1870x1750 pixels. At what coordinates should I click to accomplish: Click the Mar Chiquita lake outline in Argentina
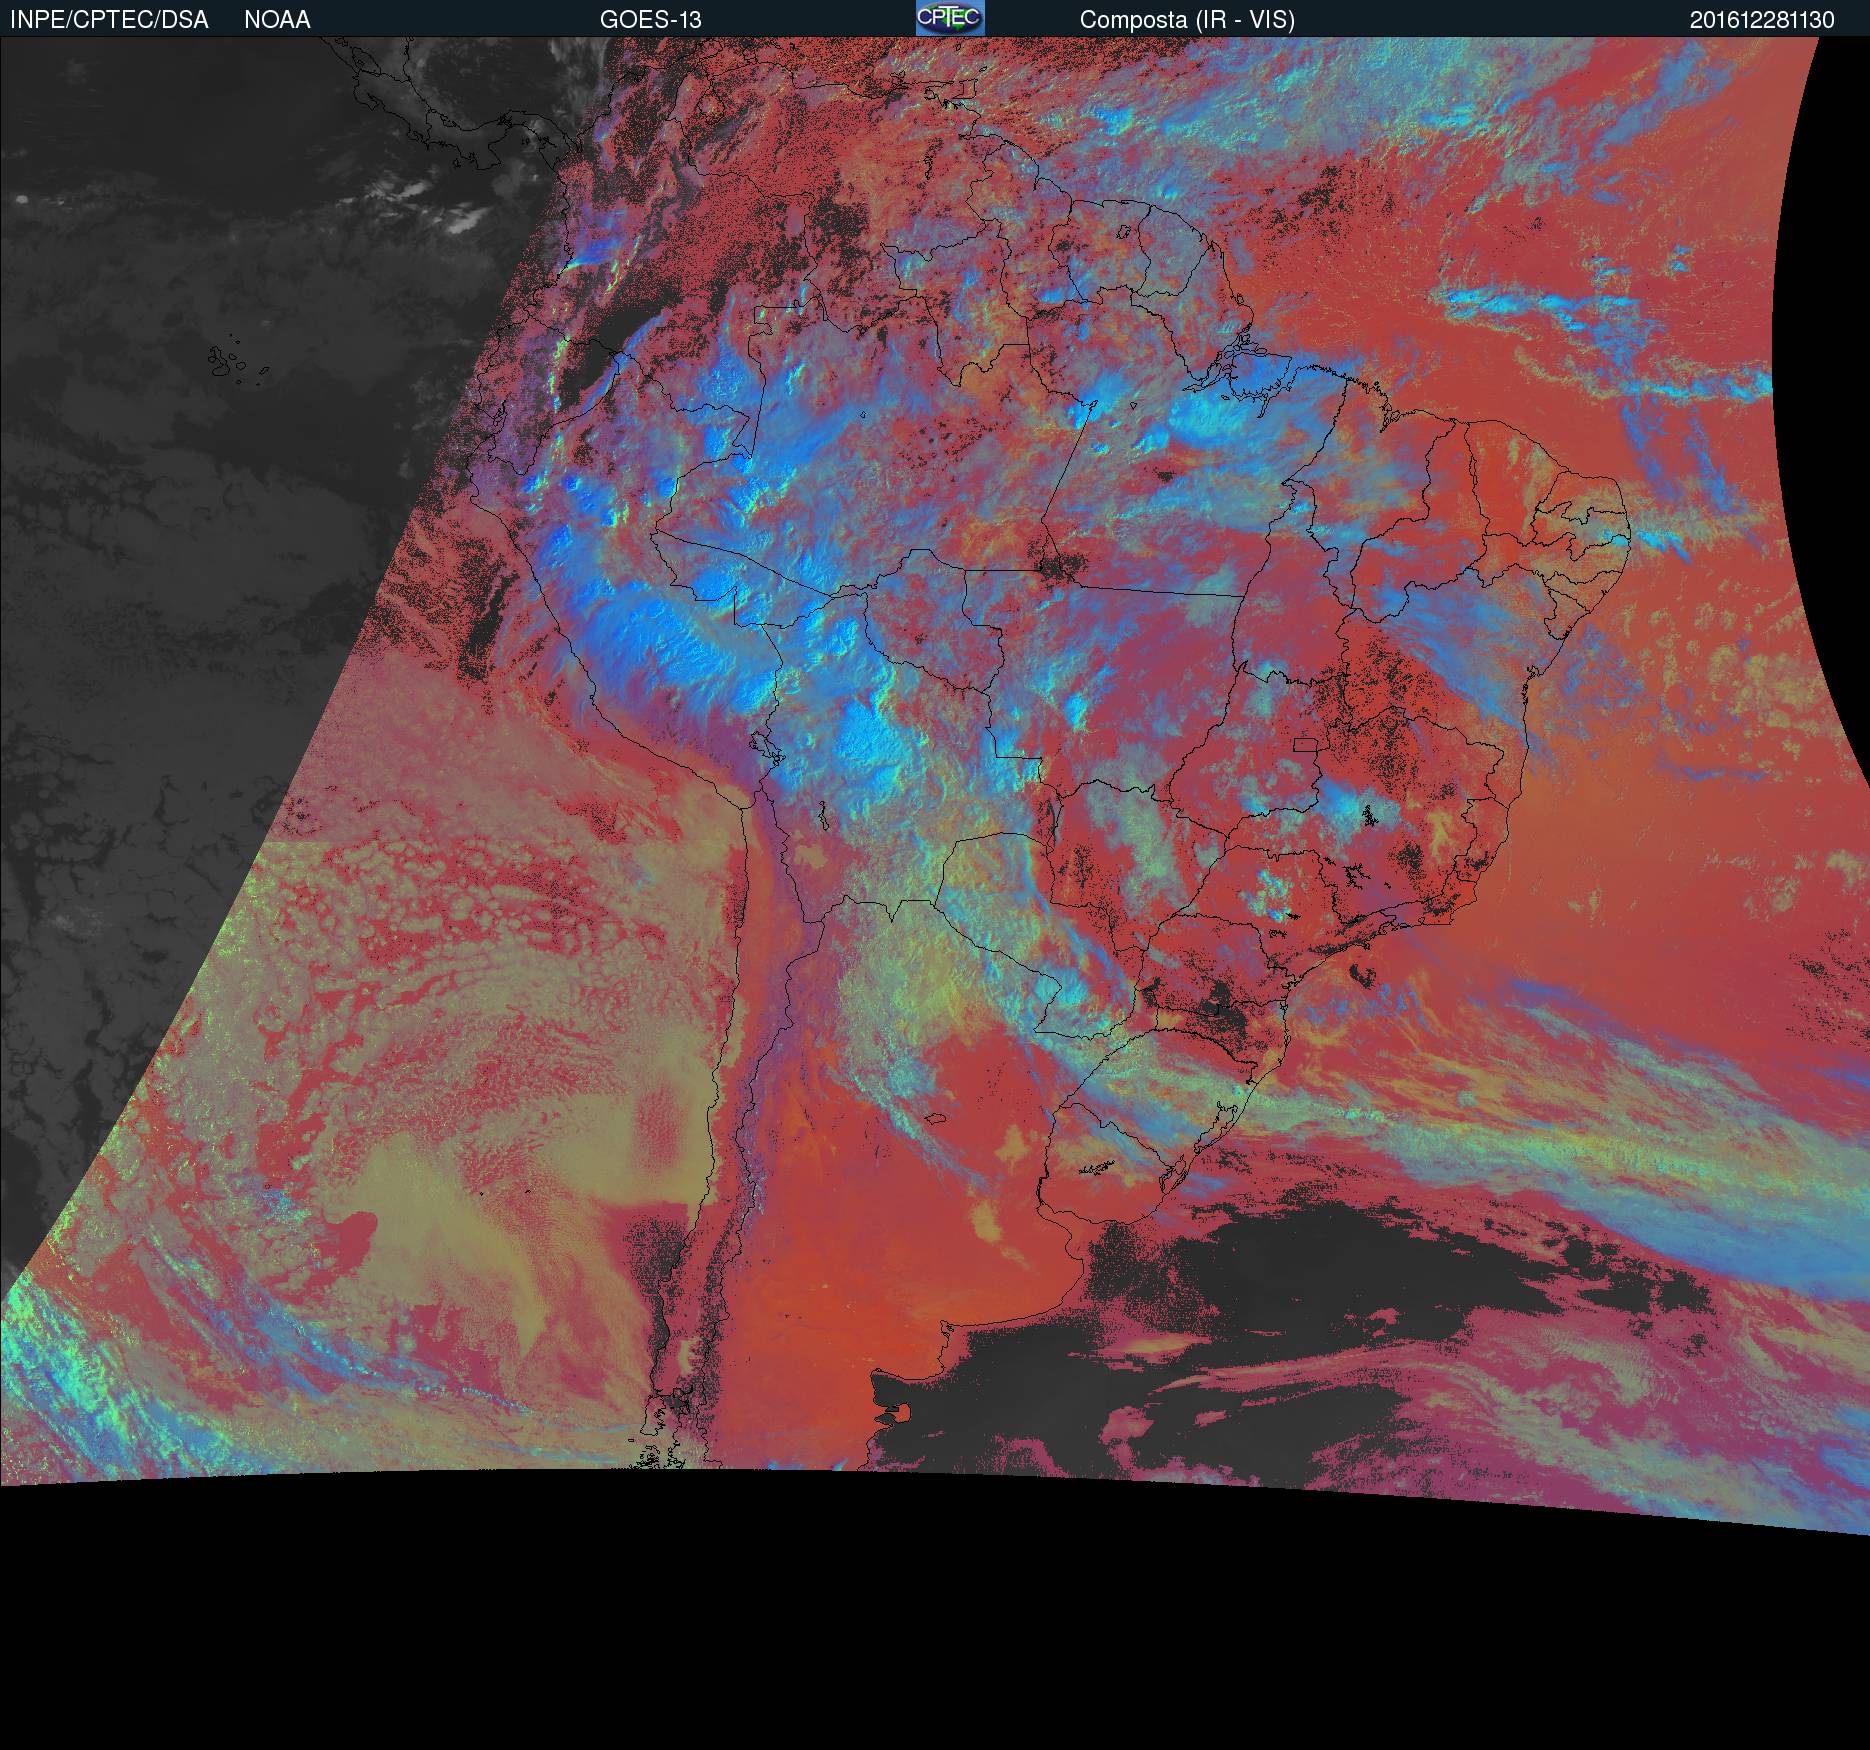point(936,1119)
